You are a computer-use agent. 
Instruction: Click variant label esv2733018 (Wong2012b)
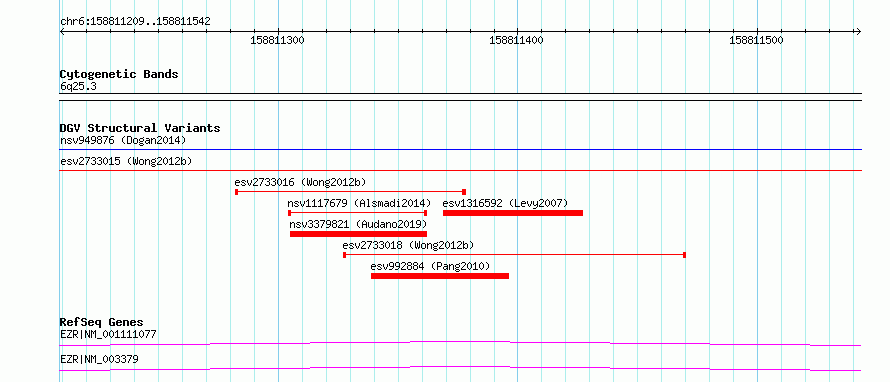[x=408, y=245]
